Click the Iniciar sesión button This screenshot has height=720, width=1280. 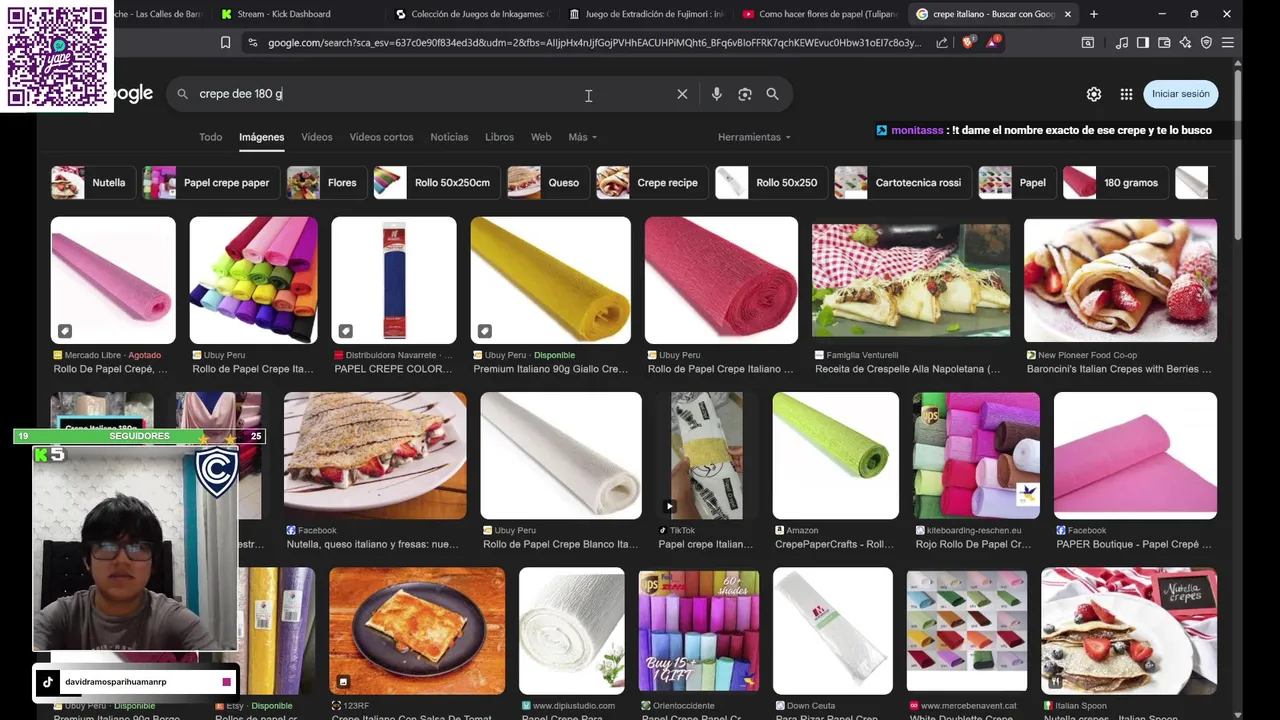click(x=1180, y=94)
